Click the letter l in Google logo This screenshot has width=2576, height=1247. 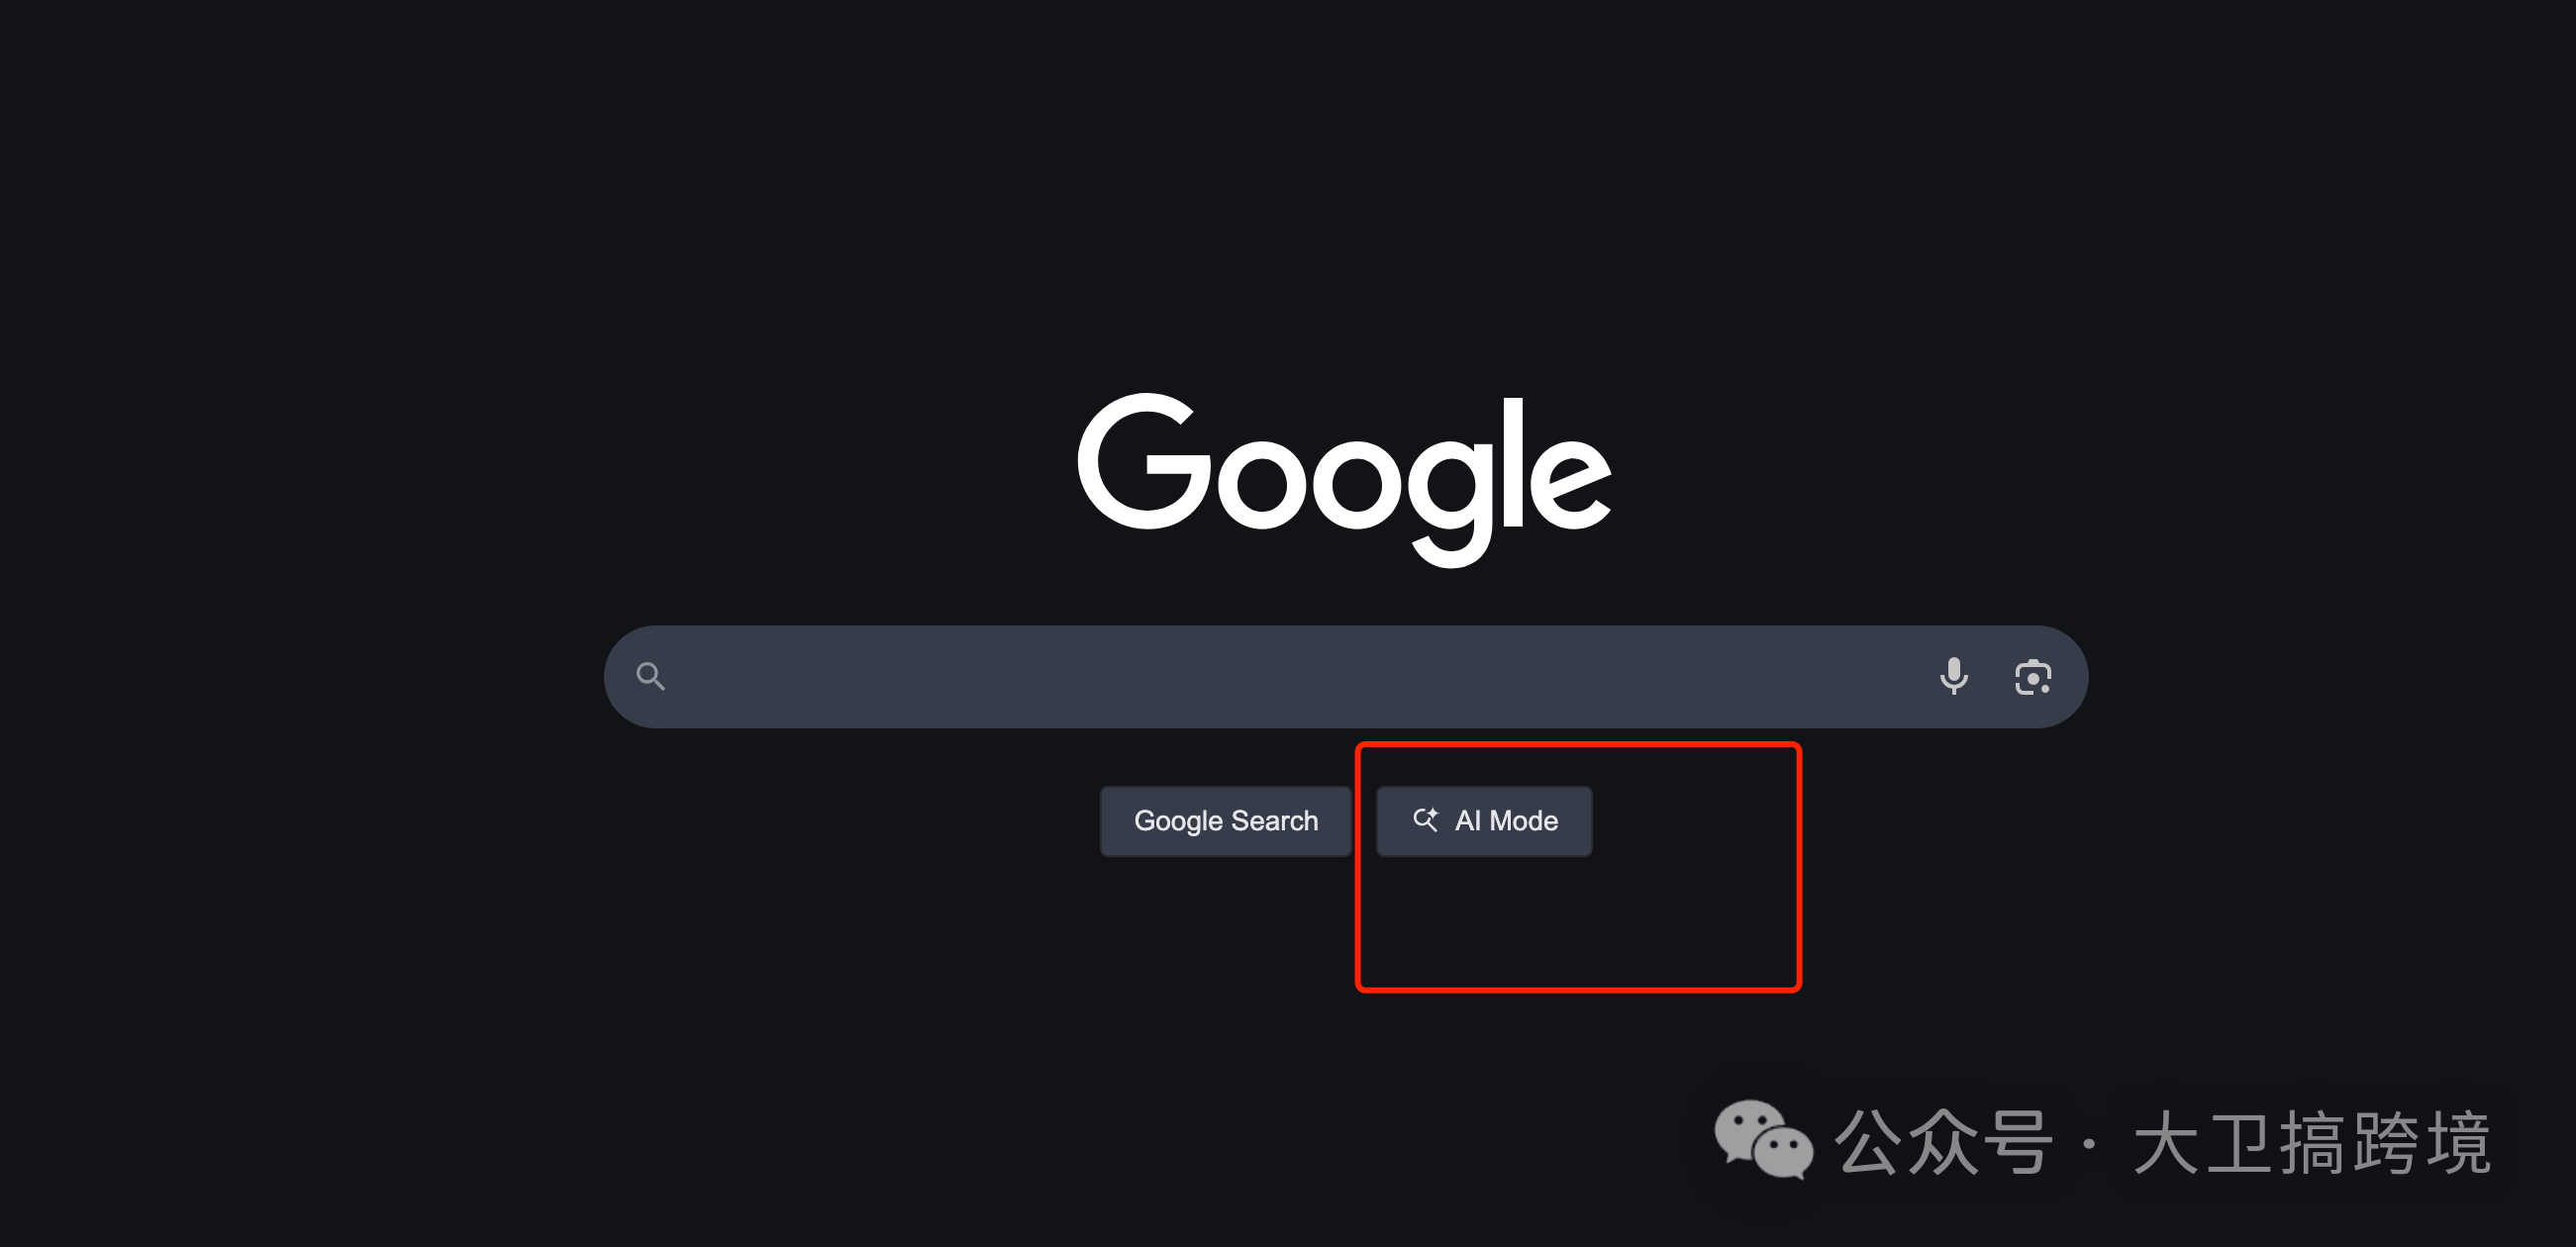(x=1512, y=462)
